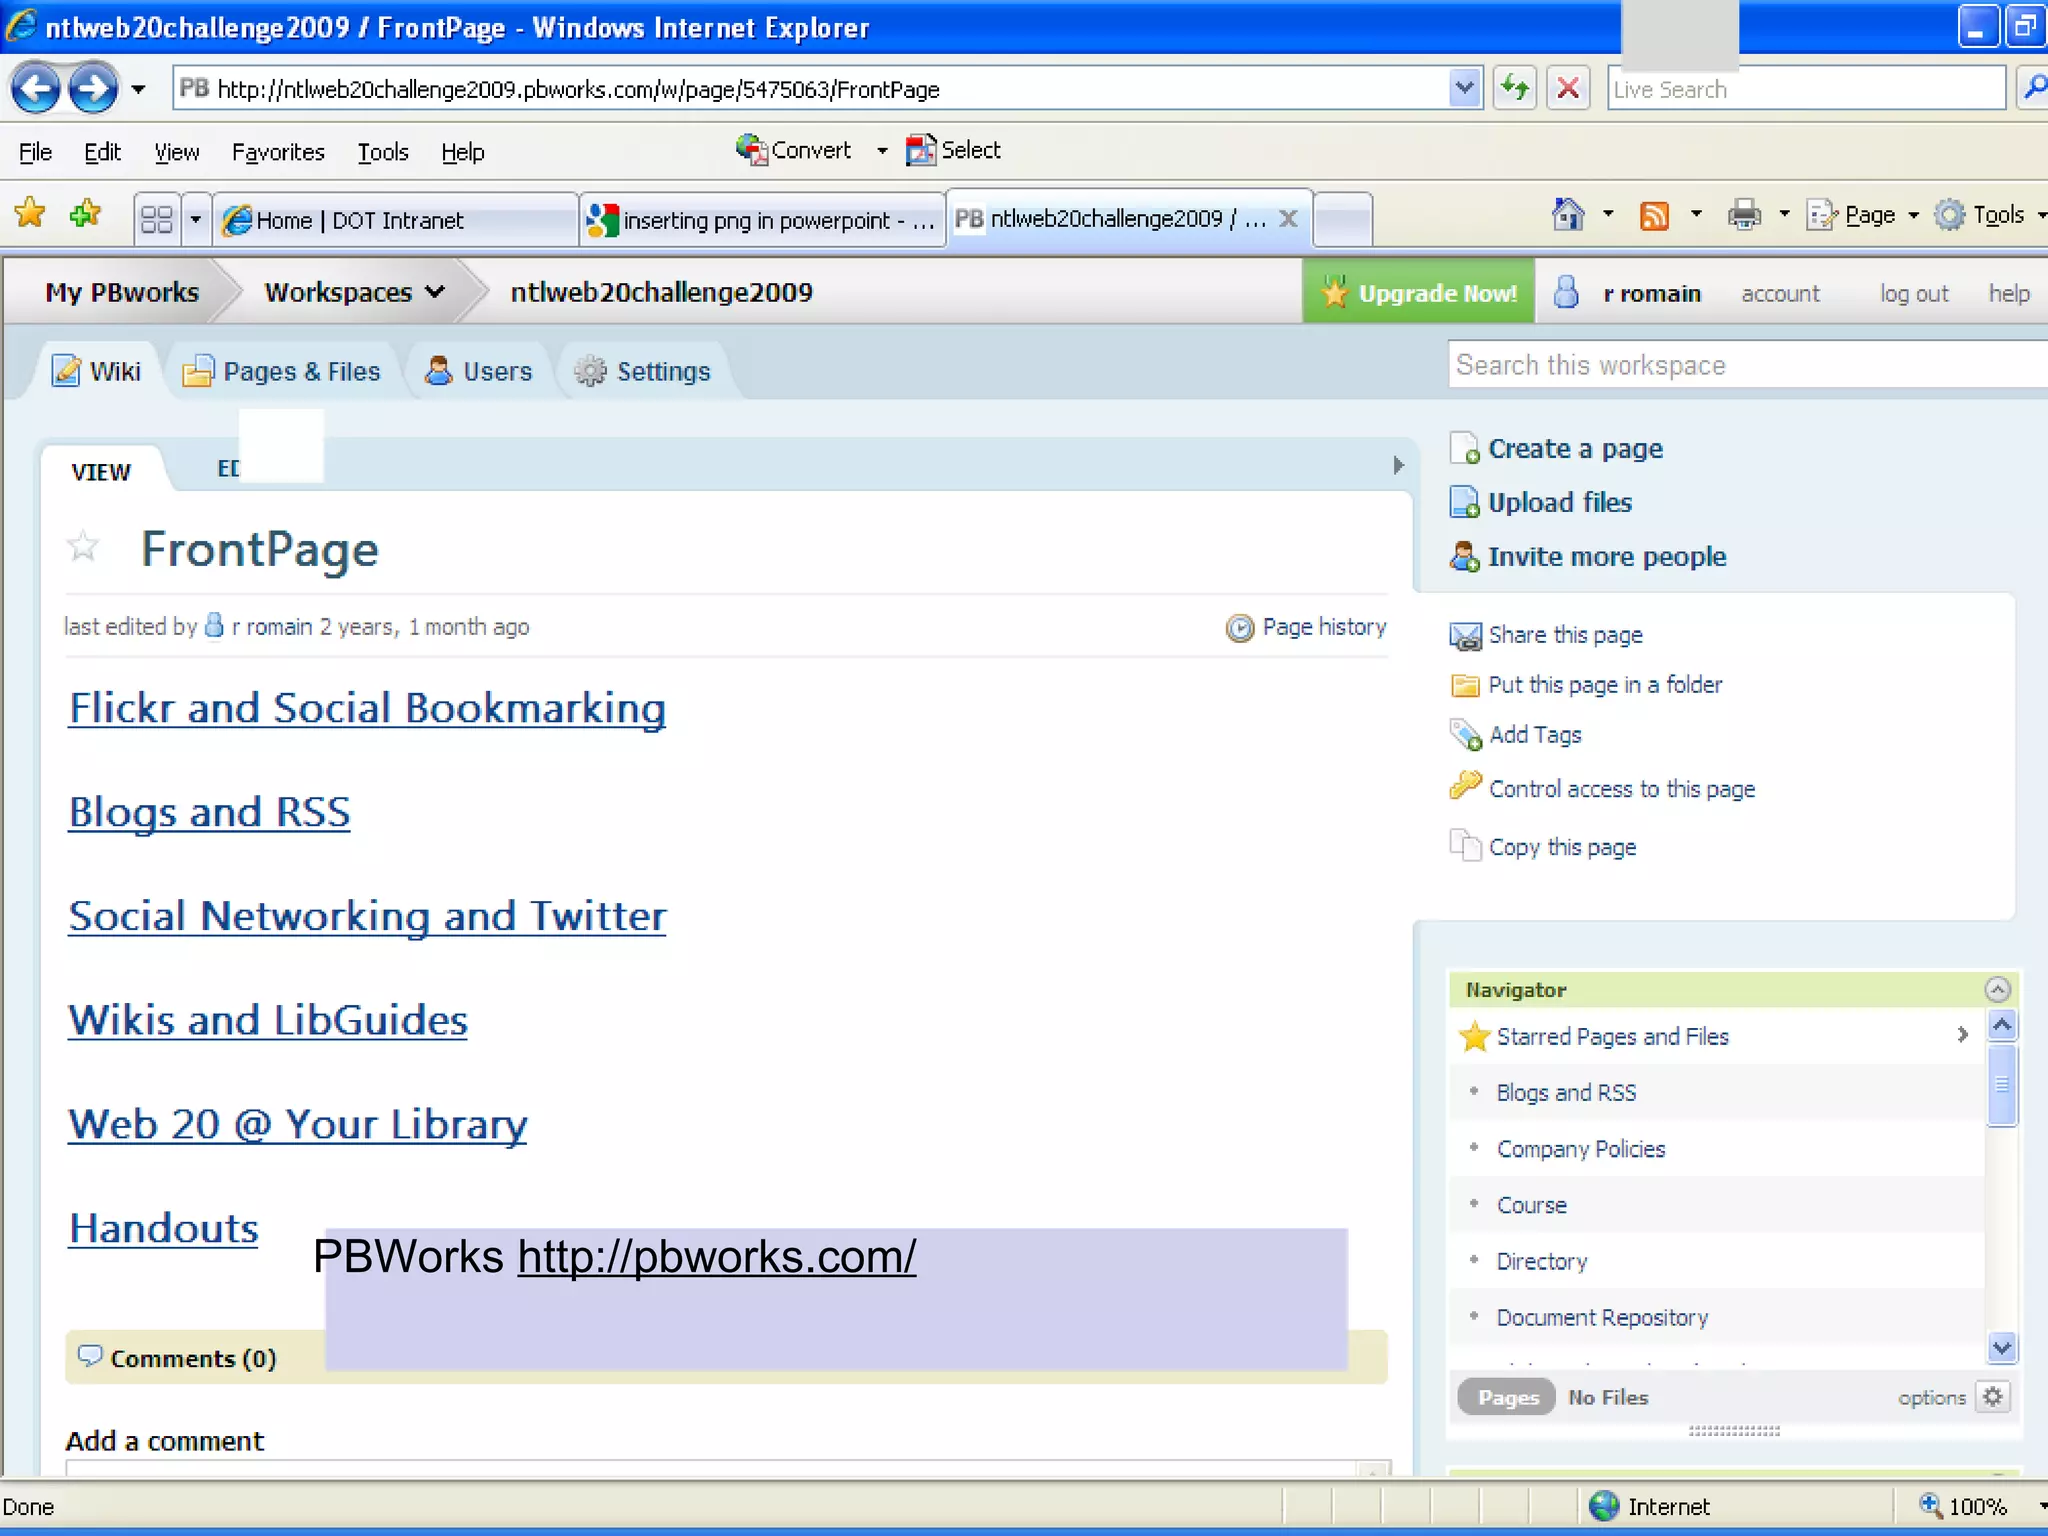Select the Settings tab
The width and height of the screenshot is (2048, 1536).
644,371
